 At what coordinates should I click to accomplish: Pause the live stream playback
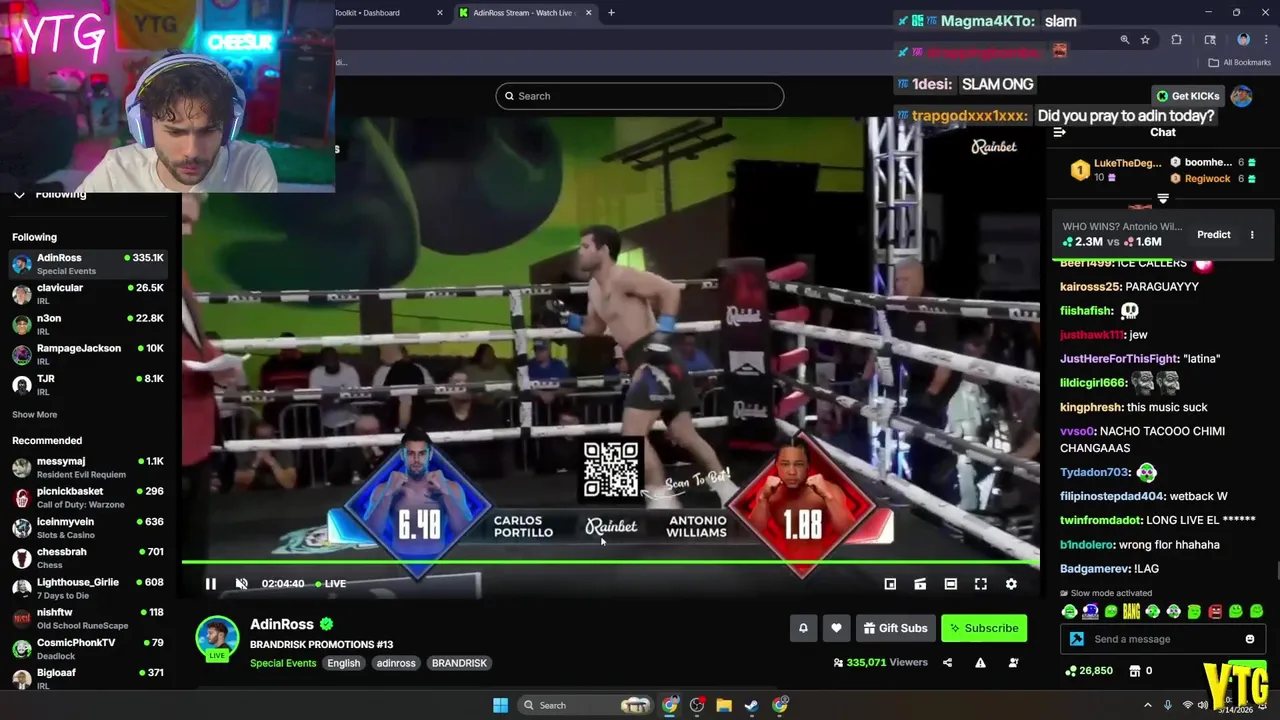pos(211,584)
